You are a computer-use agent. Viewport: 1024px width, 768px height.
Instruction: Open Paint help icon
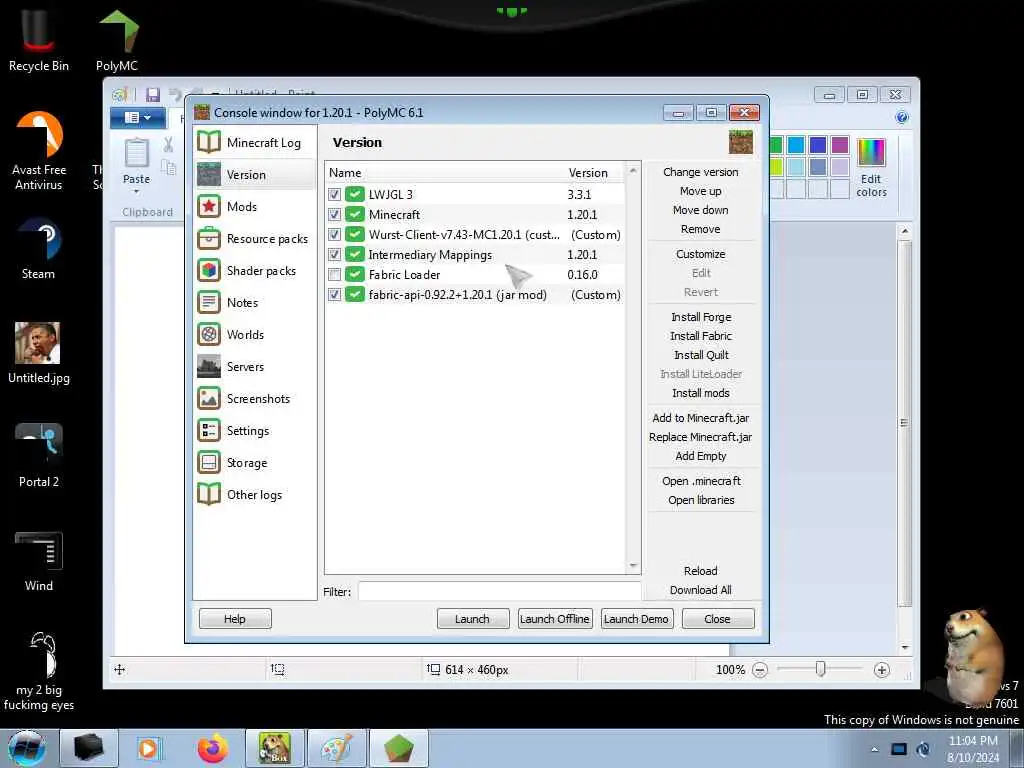(x=902, y=118)
